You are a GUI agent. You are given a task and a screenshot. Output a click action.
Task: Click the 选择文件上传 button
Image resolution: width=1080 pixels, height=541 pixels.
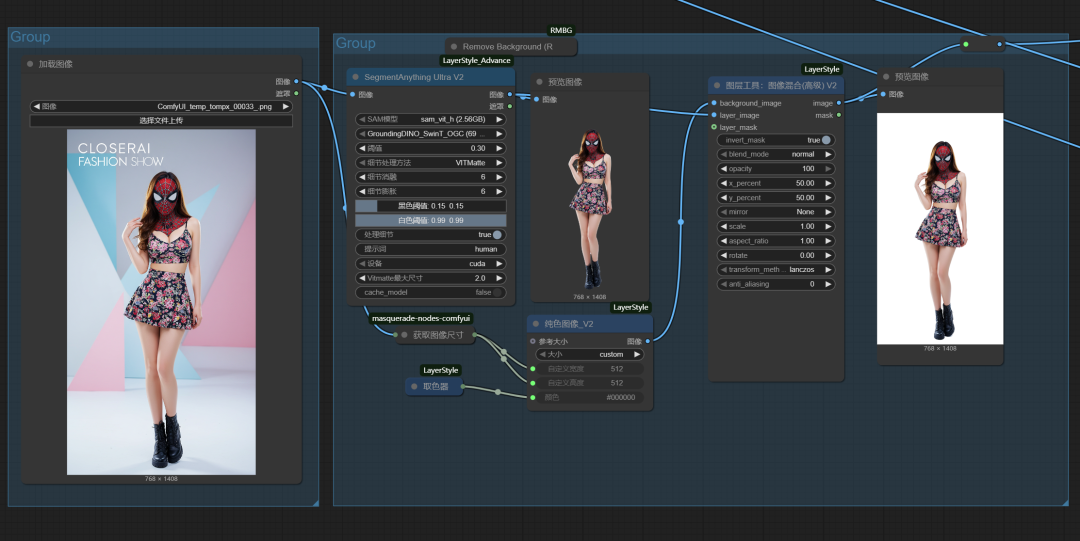coord(161,121)
